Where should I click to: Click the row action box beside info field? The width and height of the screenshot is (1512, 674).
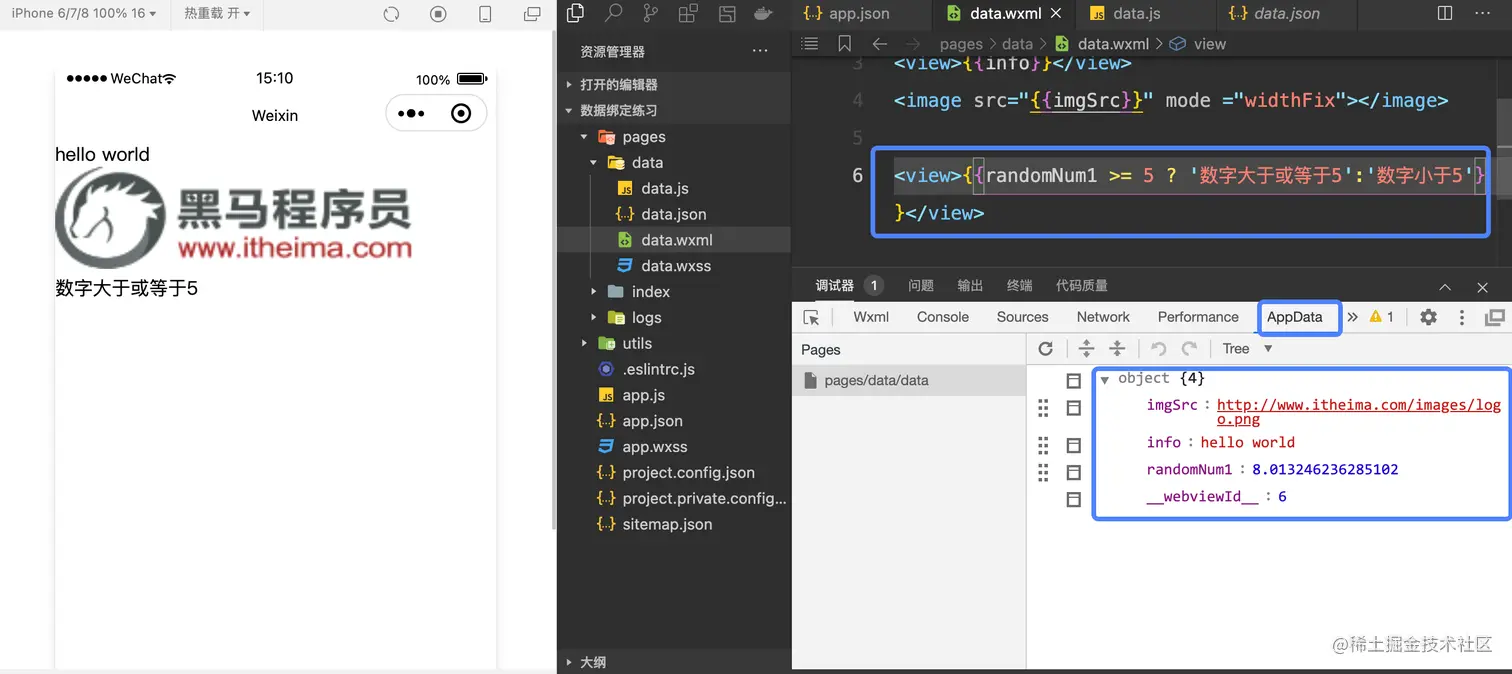pos(1073,445)
